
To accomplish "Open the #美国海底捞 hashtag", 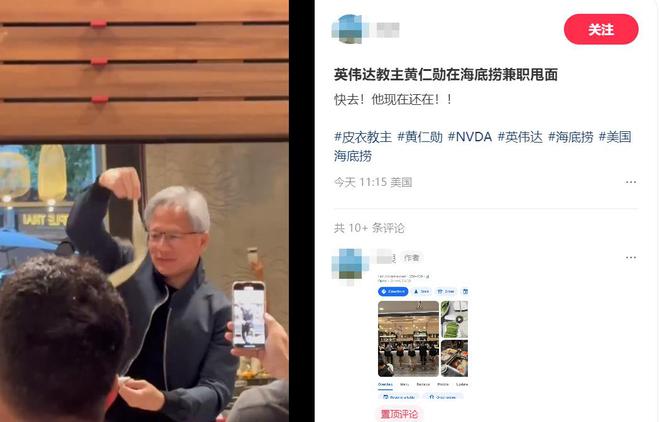I will coord(482,146).
